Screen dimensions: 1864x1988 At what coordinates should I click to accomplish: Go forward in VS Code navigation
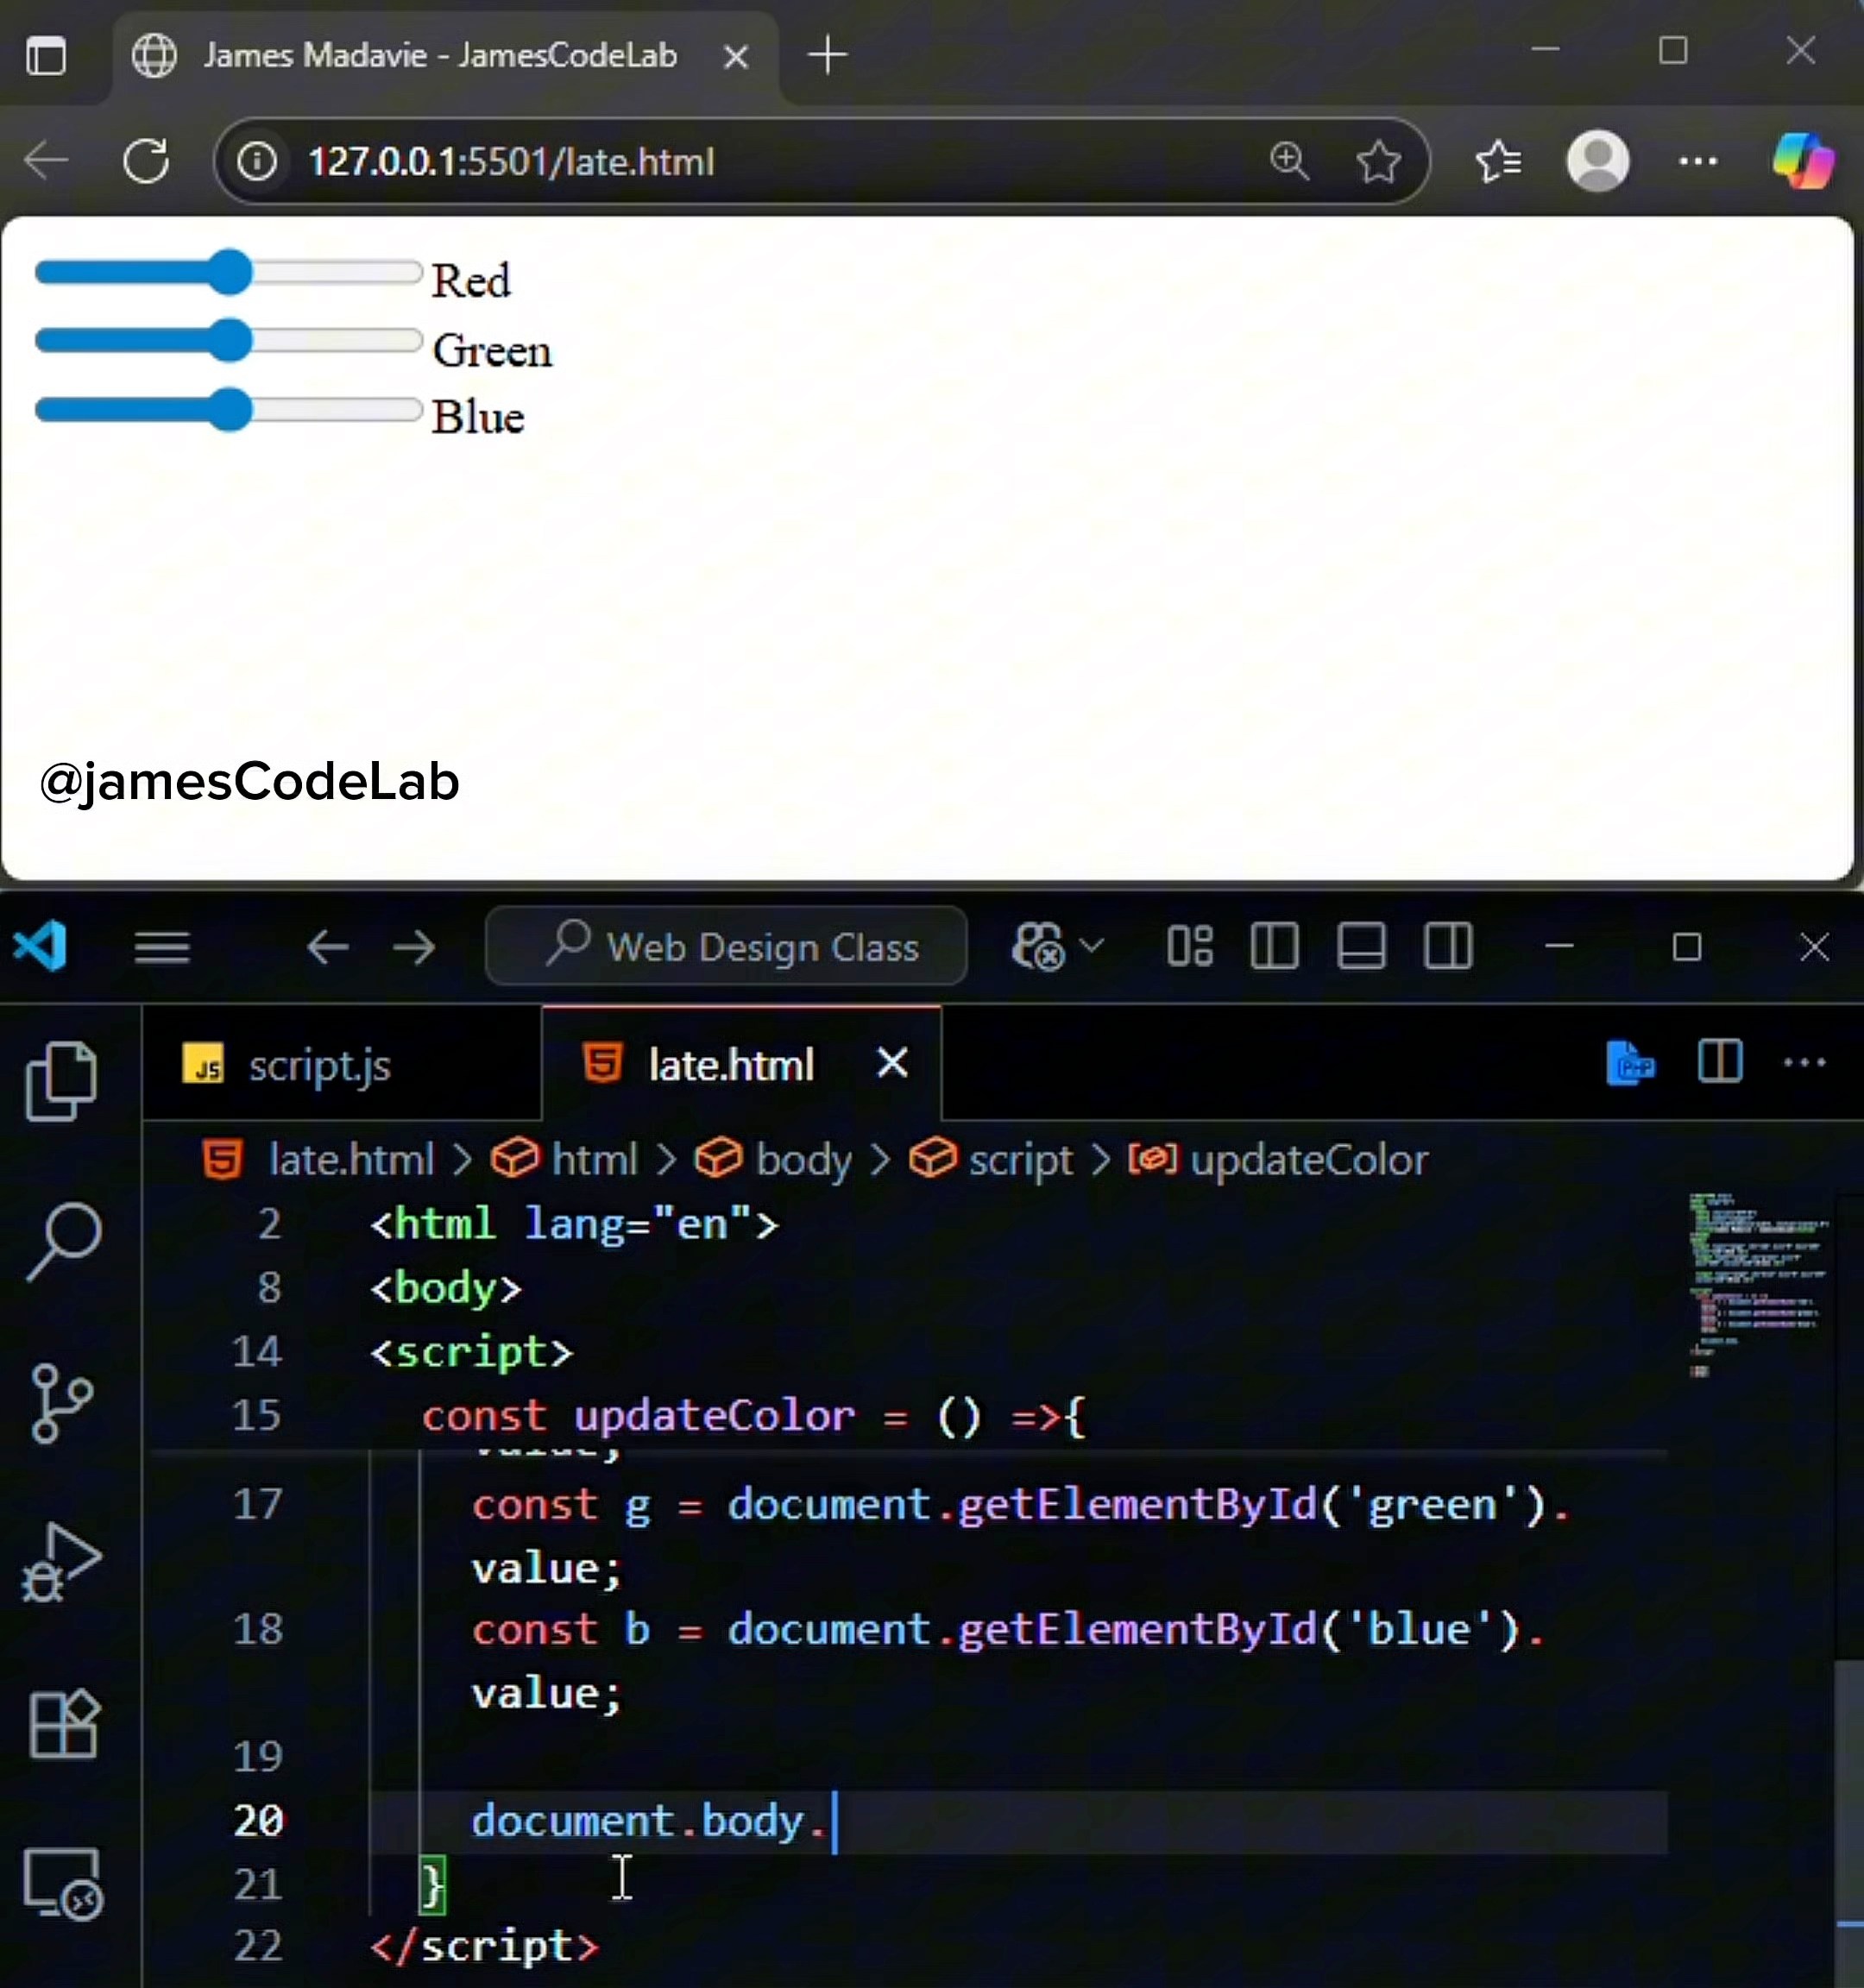click(x=414, y=946)
